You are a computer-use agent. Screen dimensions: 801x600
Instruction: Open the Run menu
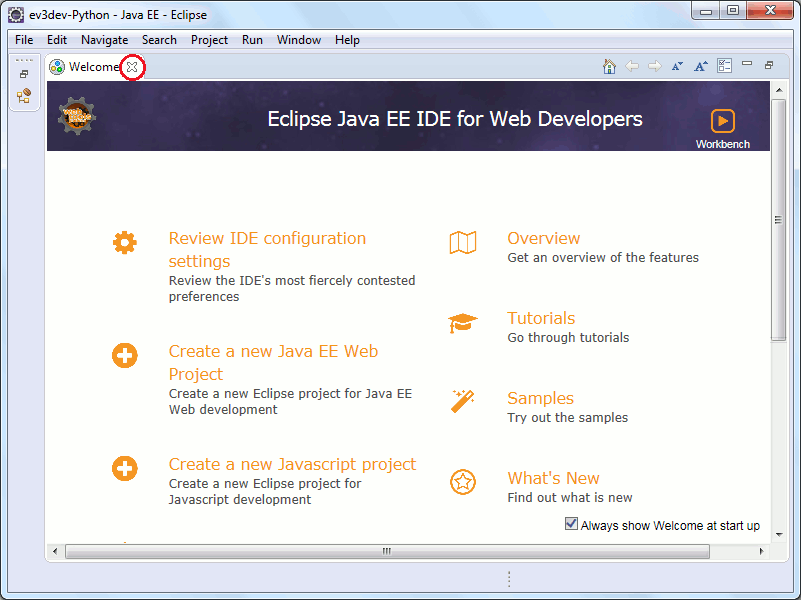click(252, 40)
